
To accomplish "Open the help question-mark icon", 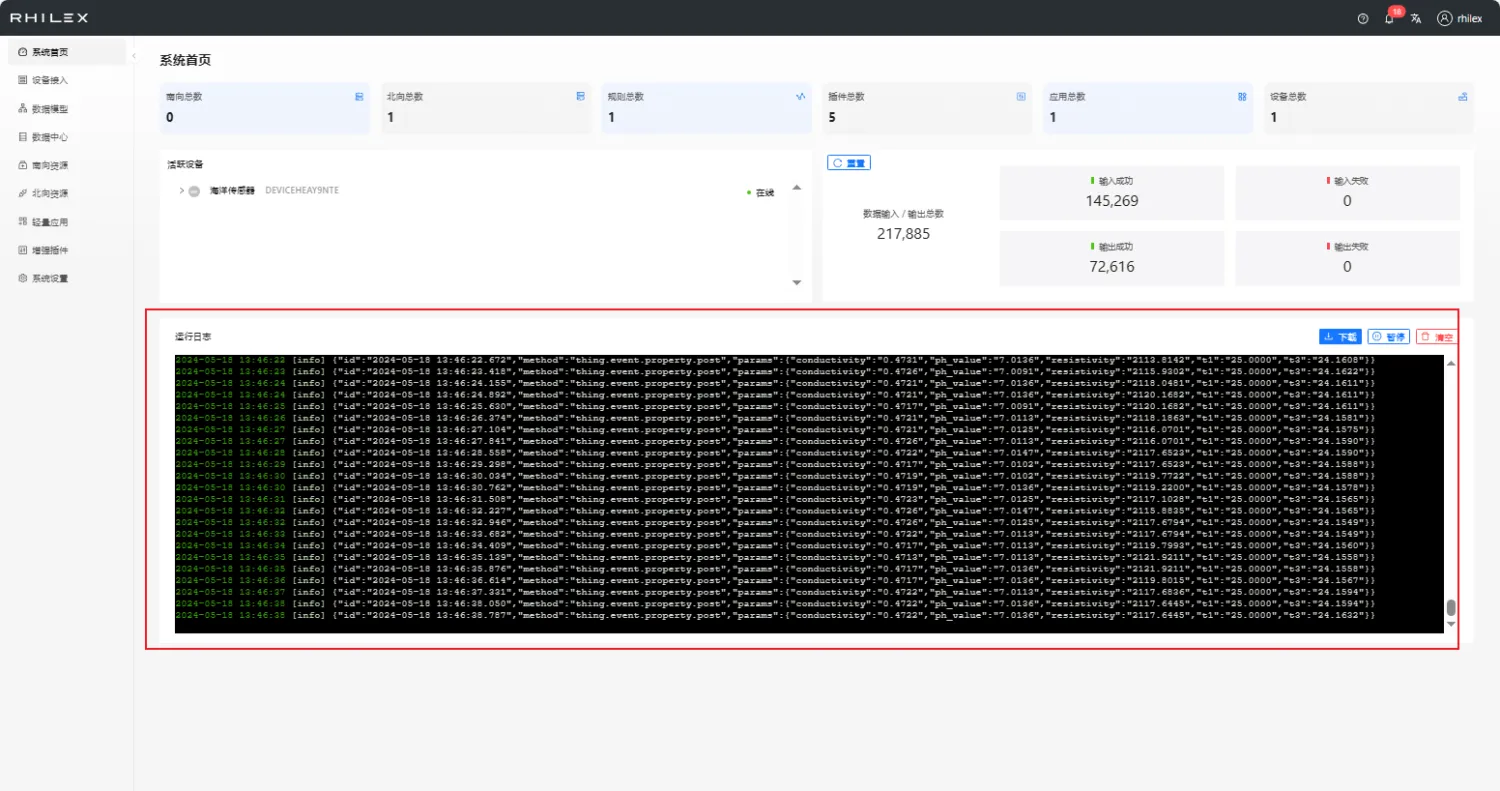I will click(1362, 18).
